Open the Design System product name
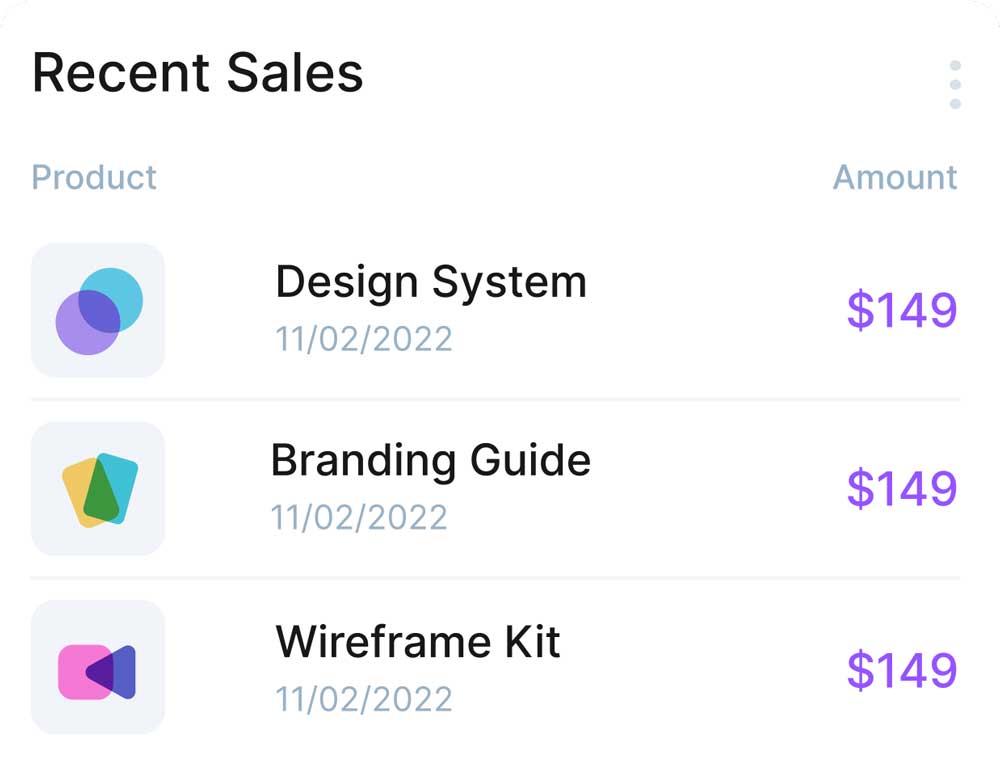The width and height of the screenshot is (1000, 778). pyautogui.click(x=430, y=282)
